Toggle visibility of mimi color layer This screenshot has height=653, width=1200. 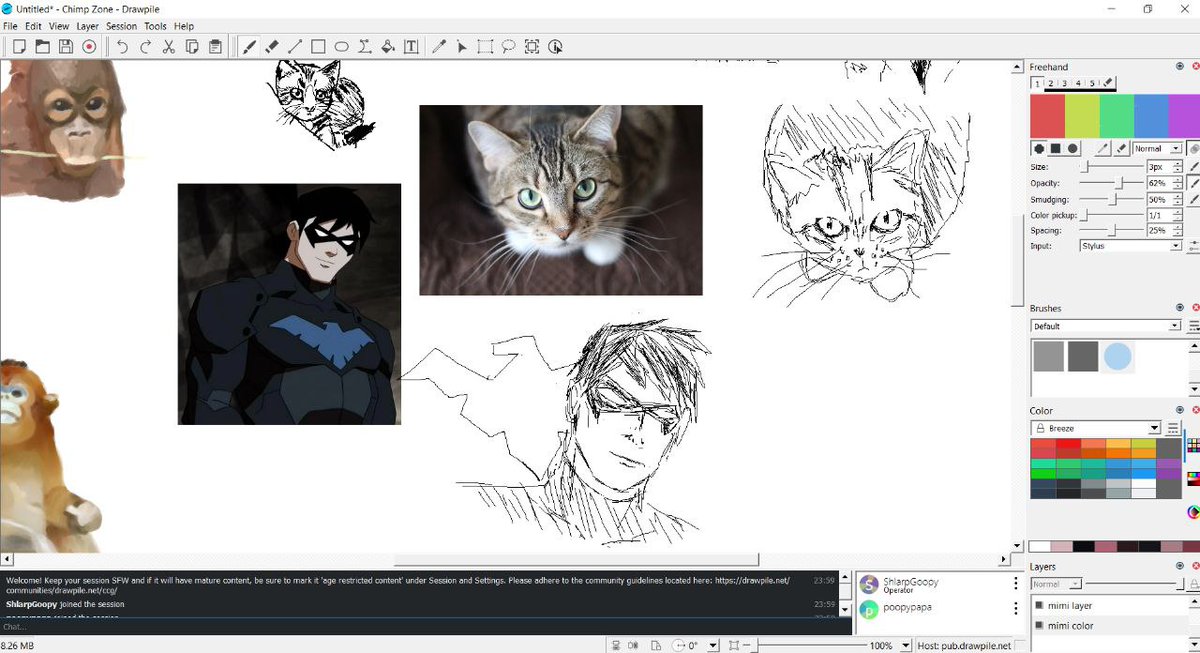click(x=1040, y=626)
